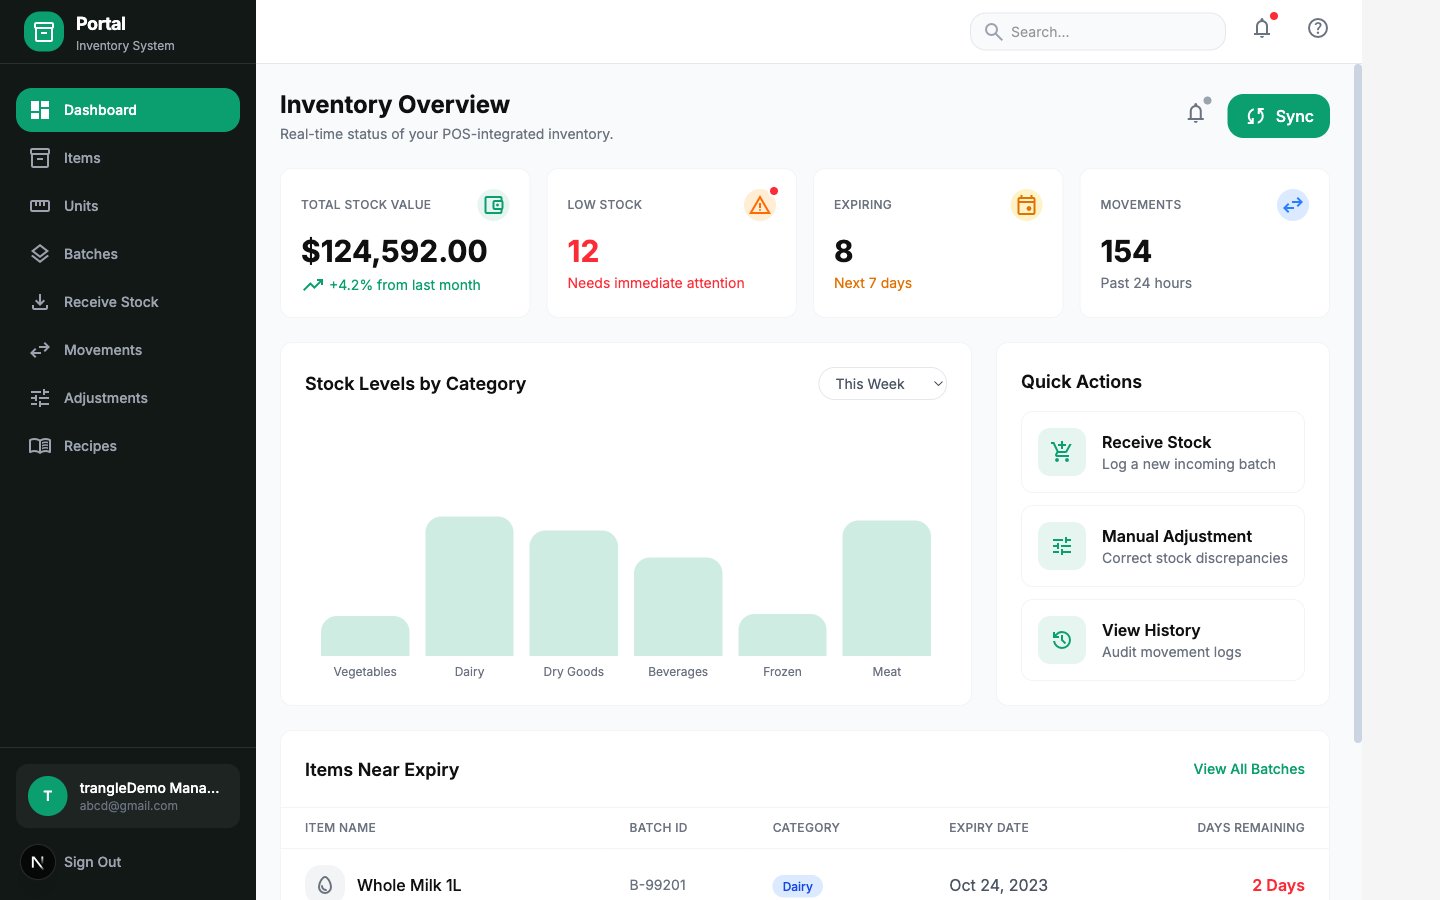Focus the Search input field
Viewport: 1440px width, 900px height.
coord(1098,32)
